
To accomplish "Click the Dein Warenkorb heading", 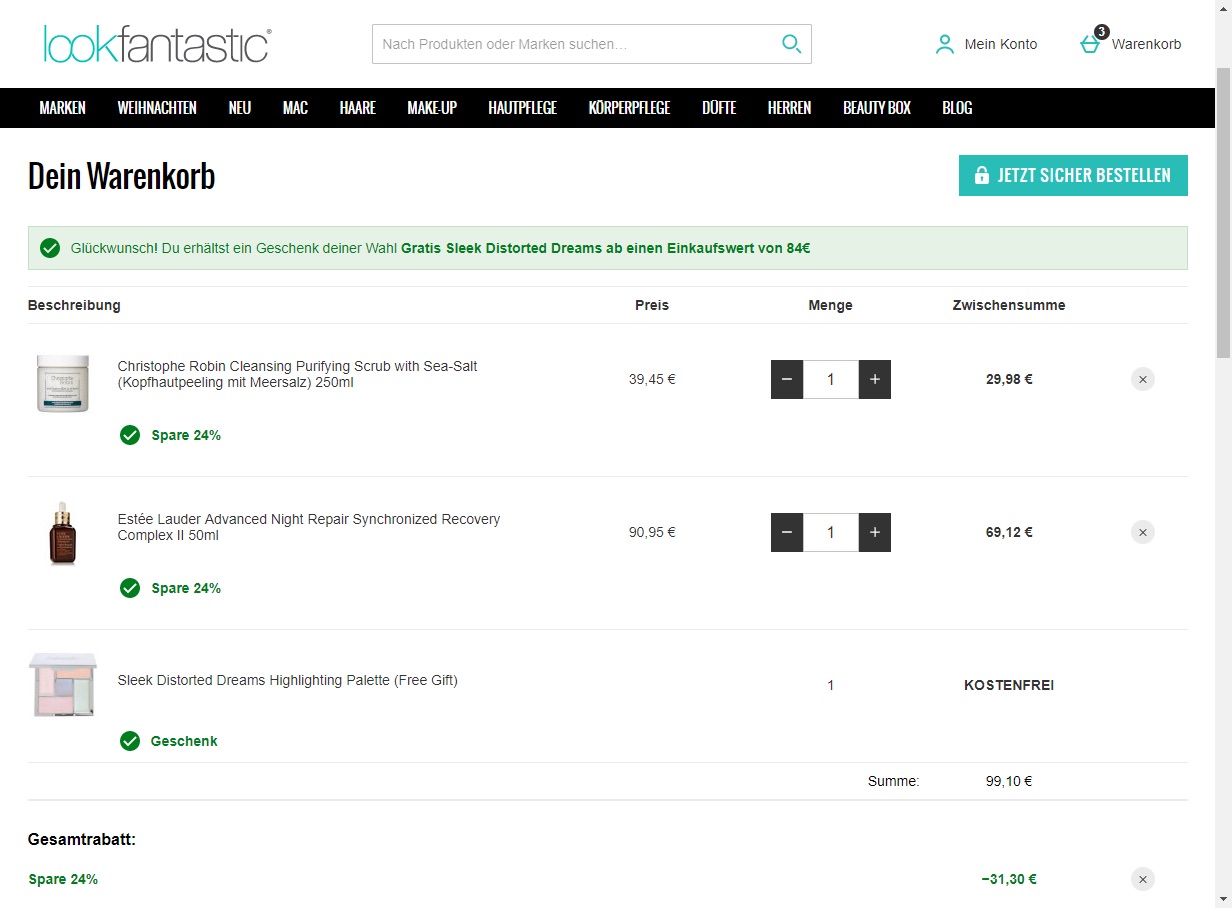I will 122,176.
